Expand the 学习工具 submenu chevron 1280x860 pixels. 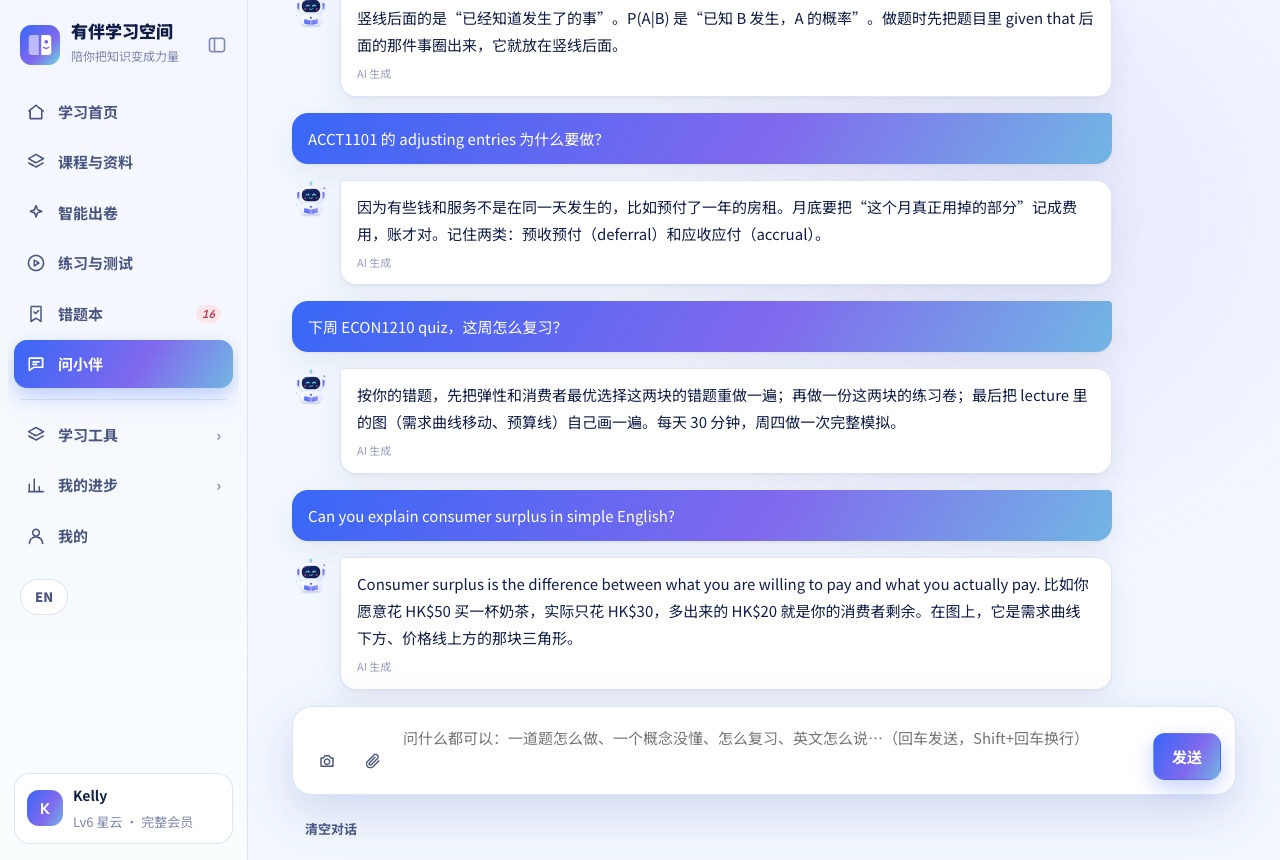click(219, 436)
